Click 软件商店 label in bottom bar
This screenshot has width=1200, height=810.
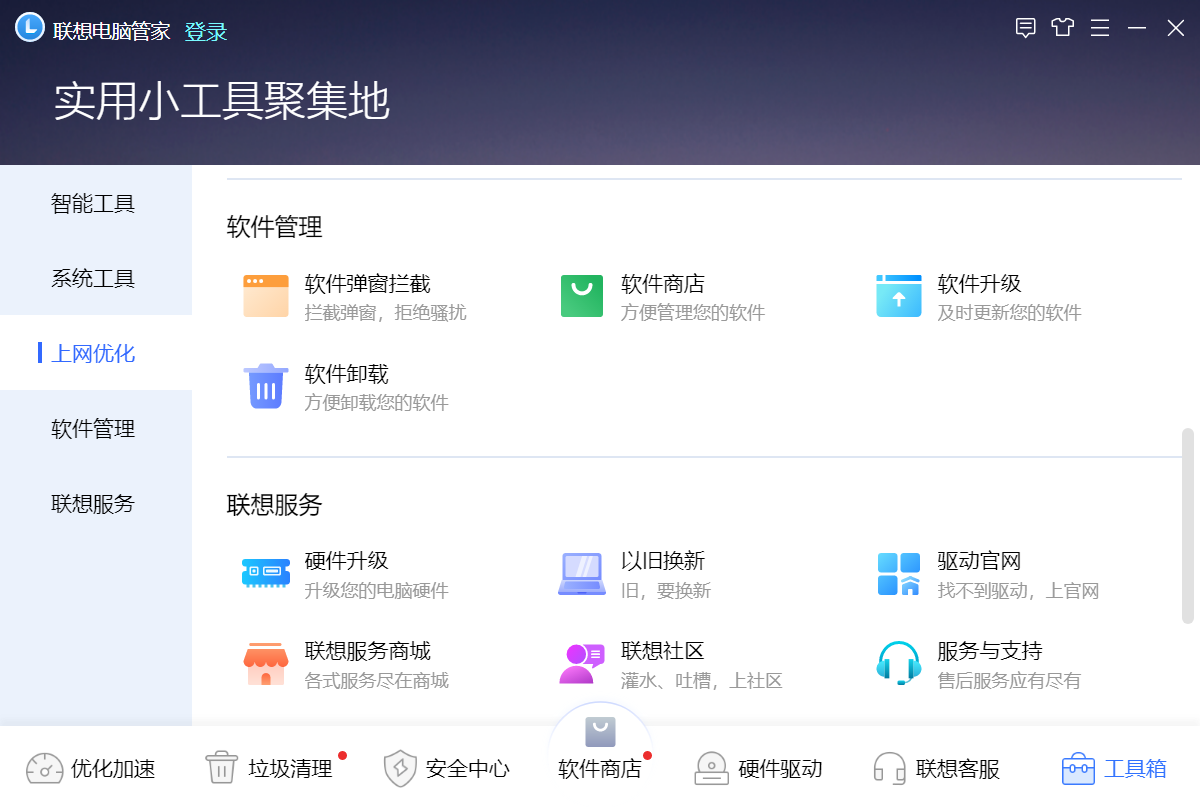click(x=600, y=769)
